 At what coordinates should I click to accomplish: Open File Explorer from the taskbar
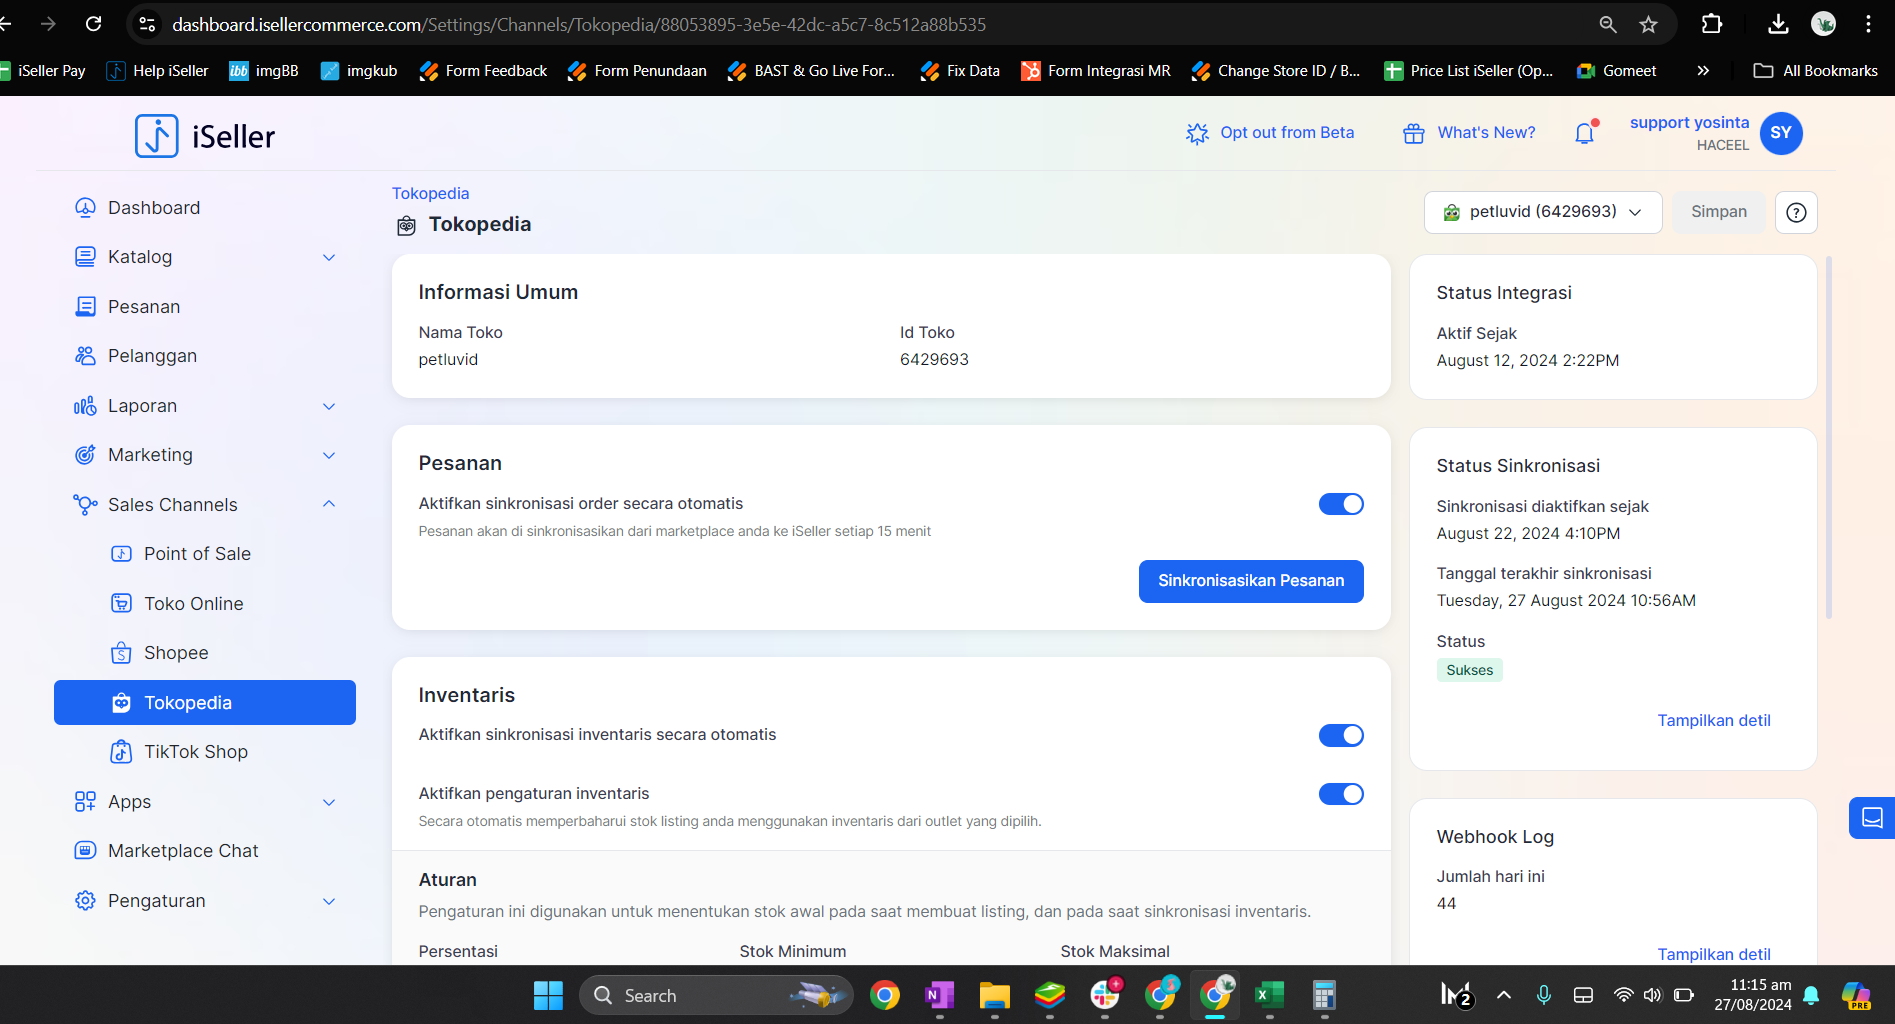pyautogui.click(x=994, y=995)
